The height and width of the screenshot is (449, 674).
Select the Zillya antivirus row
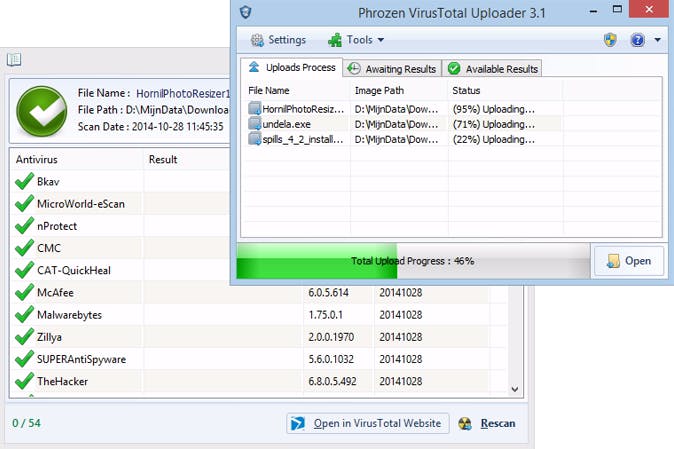coord(260,337)
